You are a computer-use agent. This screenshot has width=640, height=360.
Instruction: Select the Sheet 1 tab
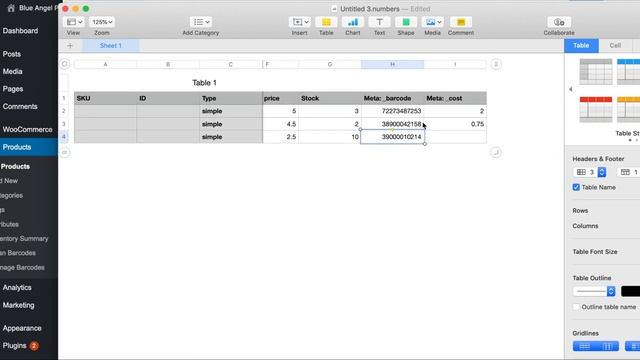point(111,46)
